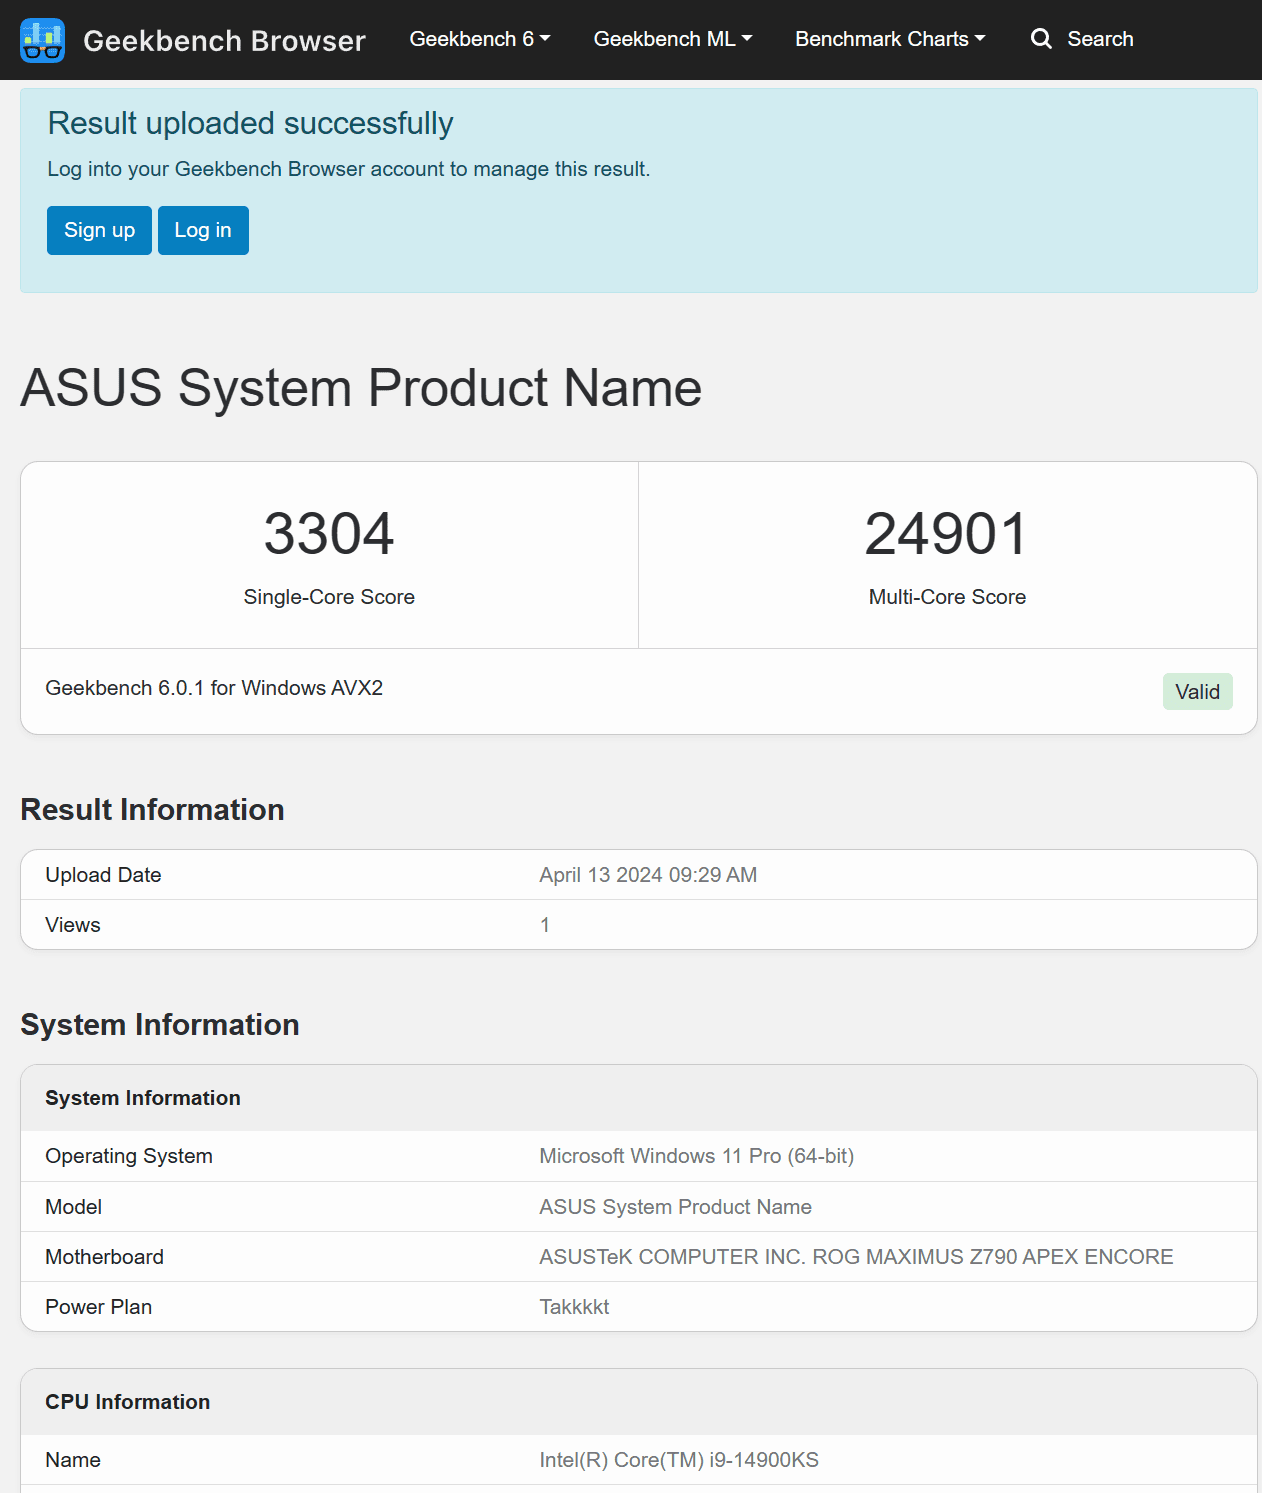Click the Geekbench glasses logo icon
The image size is (1262, 1493).
pos(42,40)
